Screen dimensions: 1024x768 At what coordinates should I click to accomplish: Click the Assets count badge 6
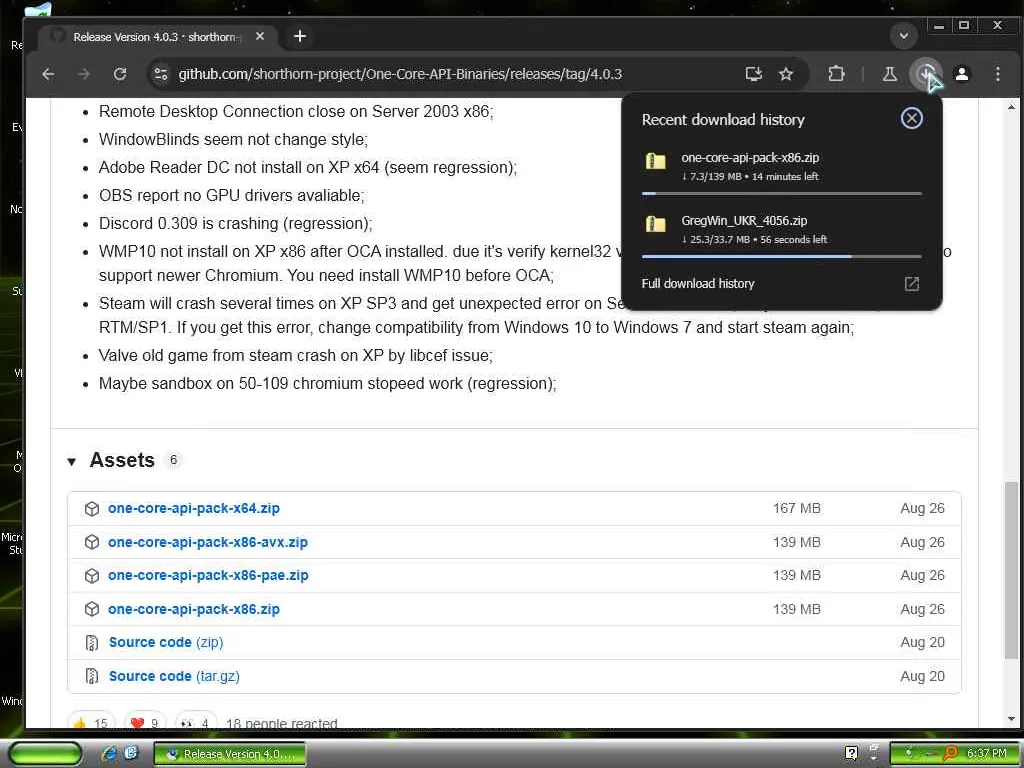[x=173, y=460]
